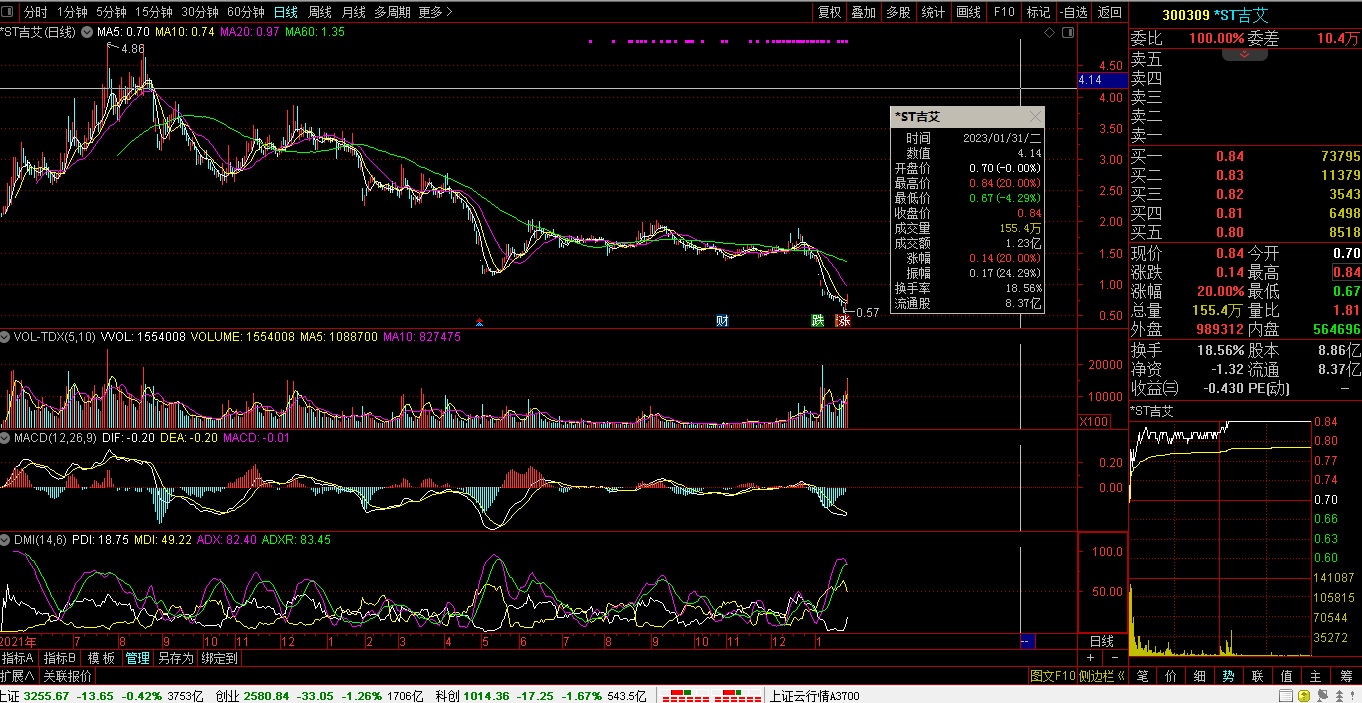The image size is (1362, 703).
Task: Close the *ST吉艾 data info popup
Action: [x=1035, y=117]
